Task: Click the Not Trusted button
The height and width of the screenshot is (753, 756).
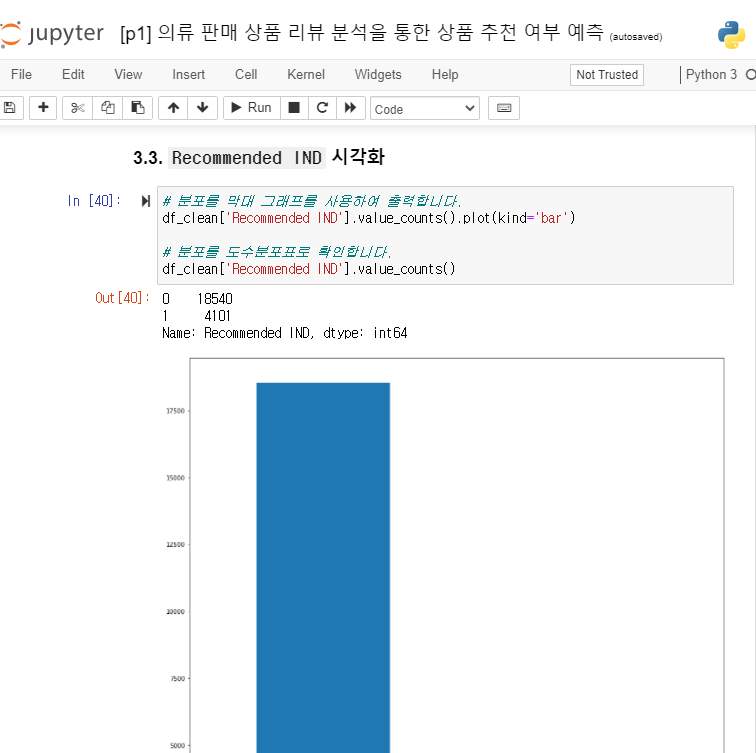Action: 607,75
